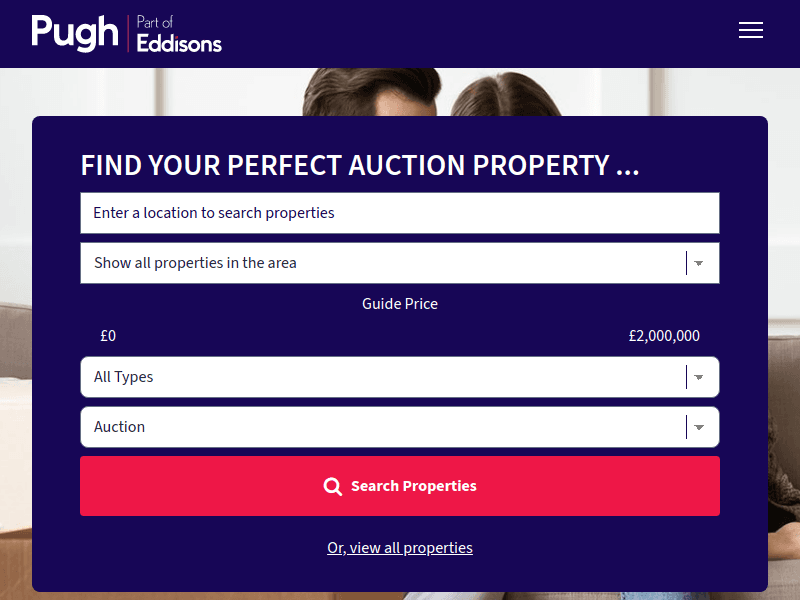Click the chevron beside 'Auction'

tap(699, 427)
